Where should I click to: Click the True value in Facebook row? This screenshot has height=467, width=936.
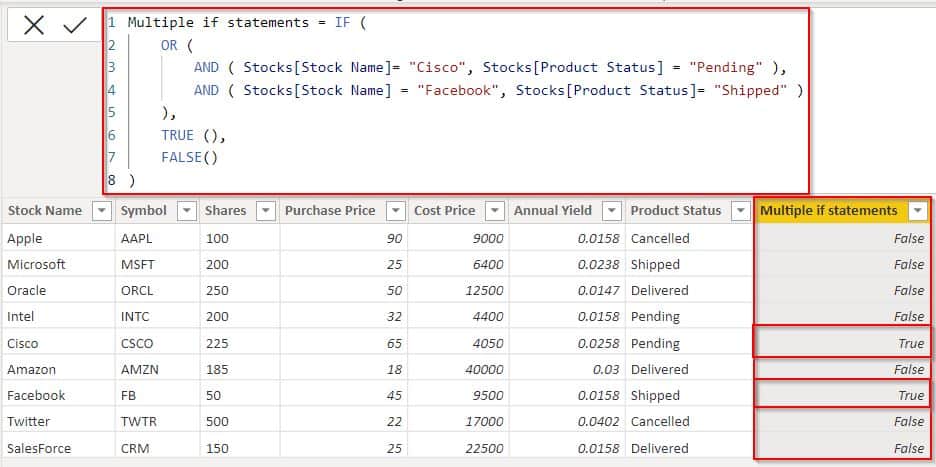(911, 395)
